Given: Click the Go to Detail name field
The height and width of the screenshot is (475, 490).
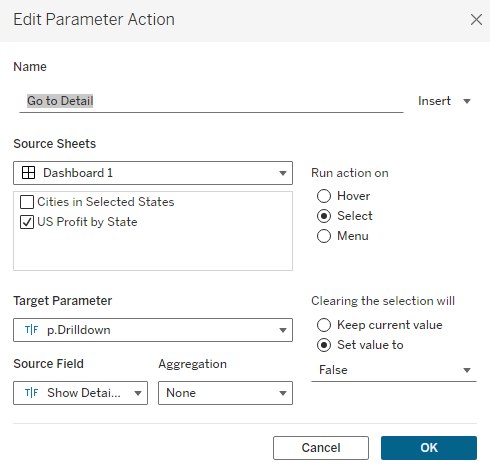Looking at the screenshot, I should point(211,101).
